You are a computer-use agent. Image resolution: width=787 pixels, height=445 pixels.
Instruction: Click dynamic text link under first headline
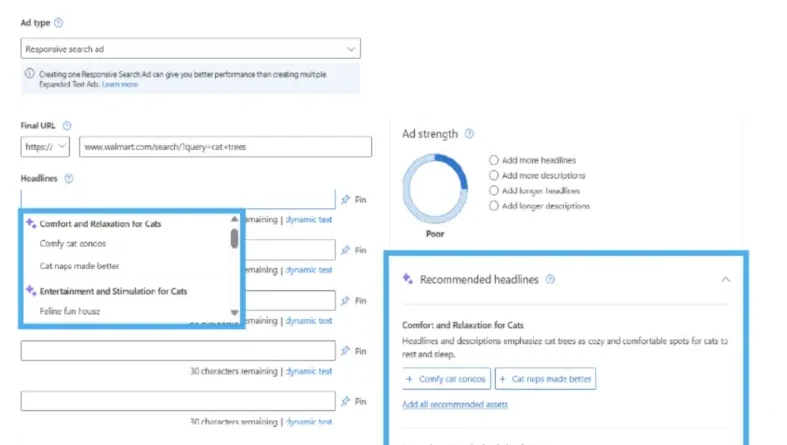click(x=309, y=220)
